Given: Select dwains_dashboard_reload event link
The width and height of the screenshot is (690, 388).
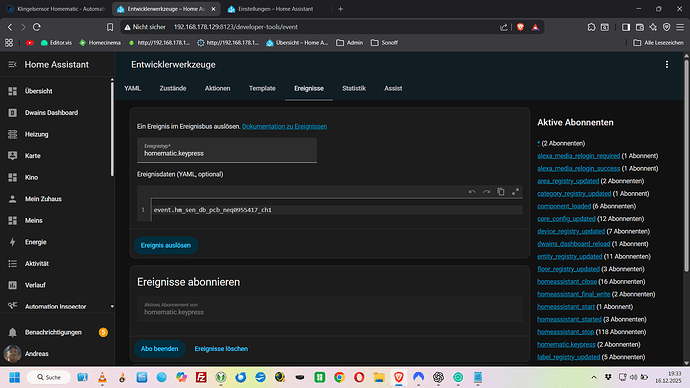Looking at the screenshot, I should (x=574, y=244).
